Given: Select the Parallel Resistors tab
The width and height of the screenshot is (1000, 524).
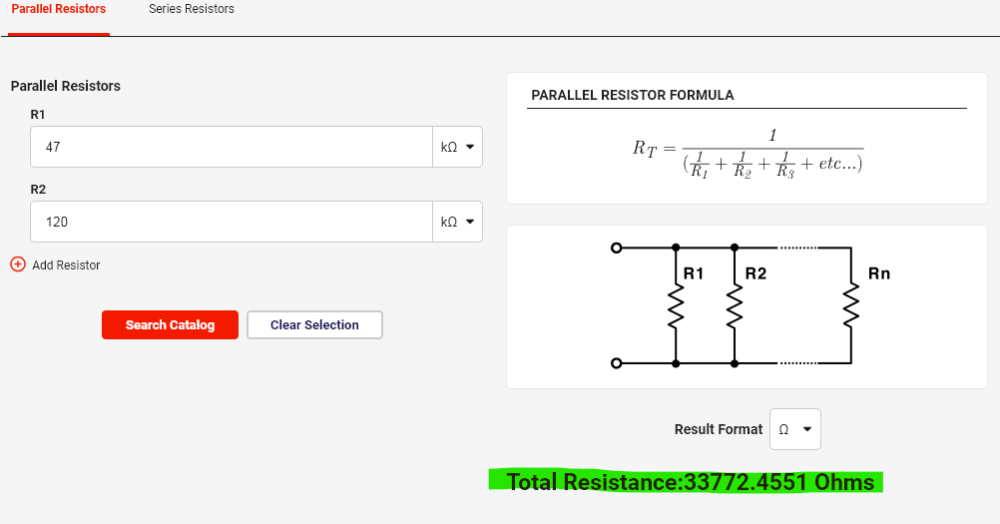Looking at the screenshot, I should (59, 9).
